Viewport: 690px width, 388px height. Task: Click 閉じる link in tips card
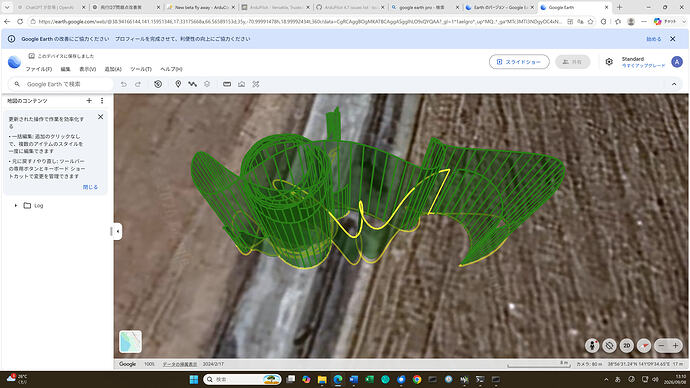click(90, 187)
